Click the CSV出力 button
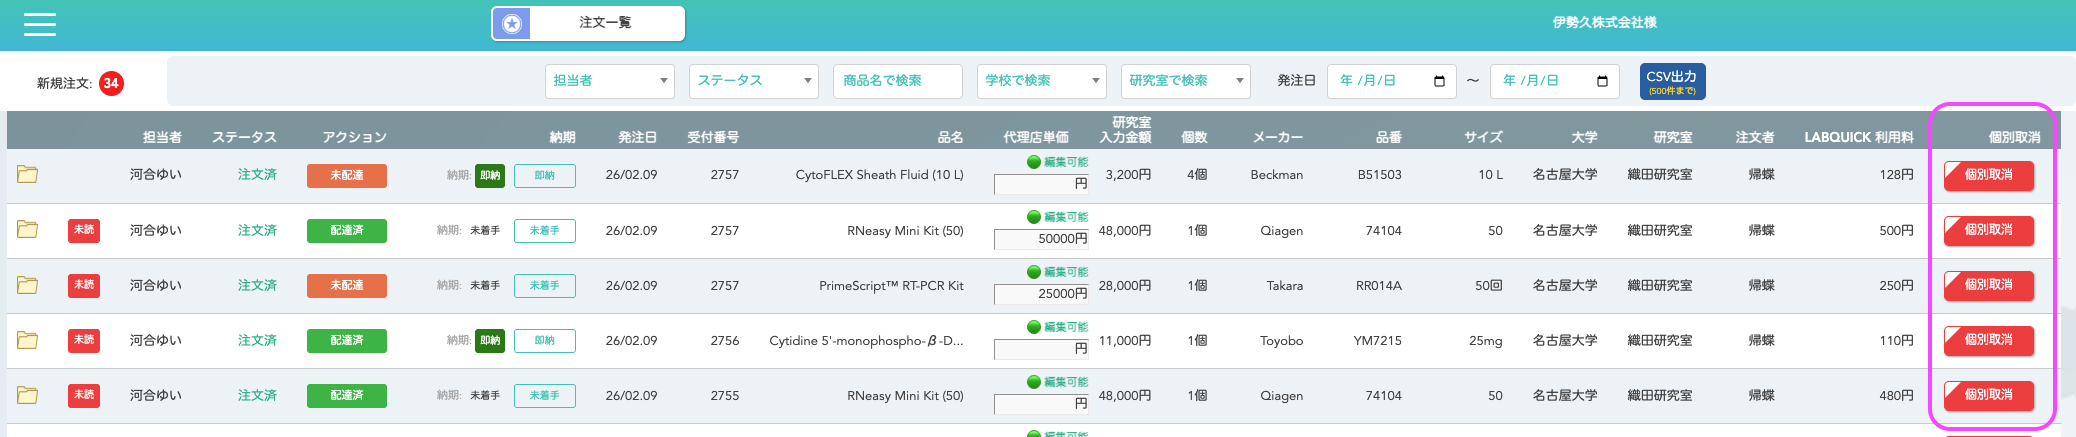 (x=1672, y=81)
